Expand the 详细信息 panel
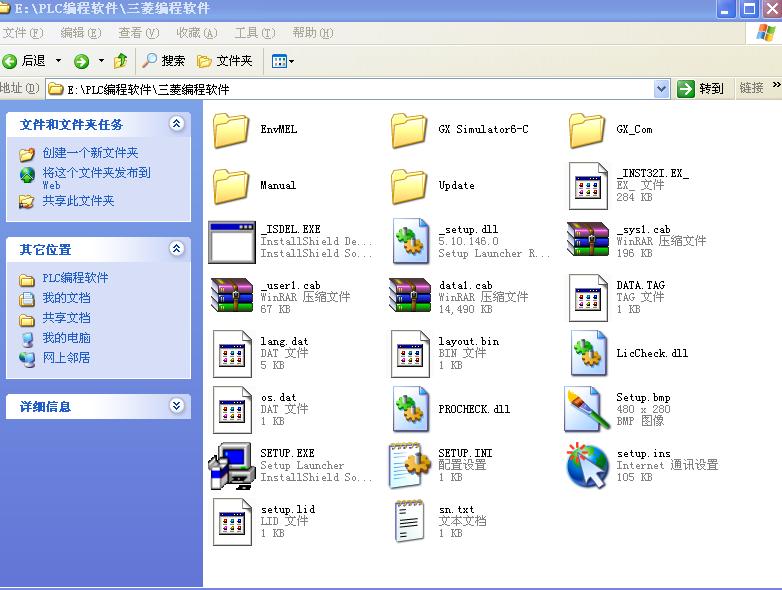782x590 pixels. (177, 406)
